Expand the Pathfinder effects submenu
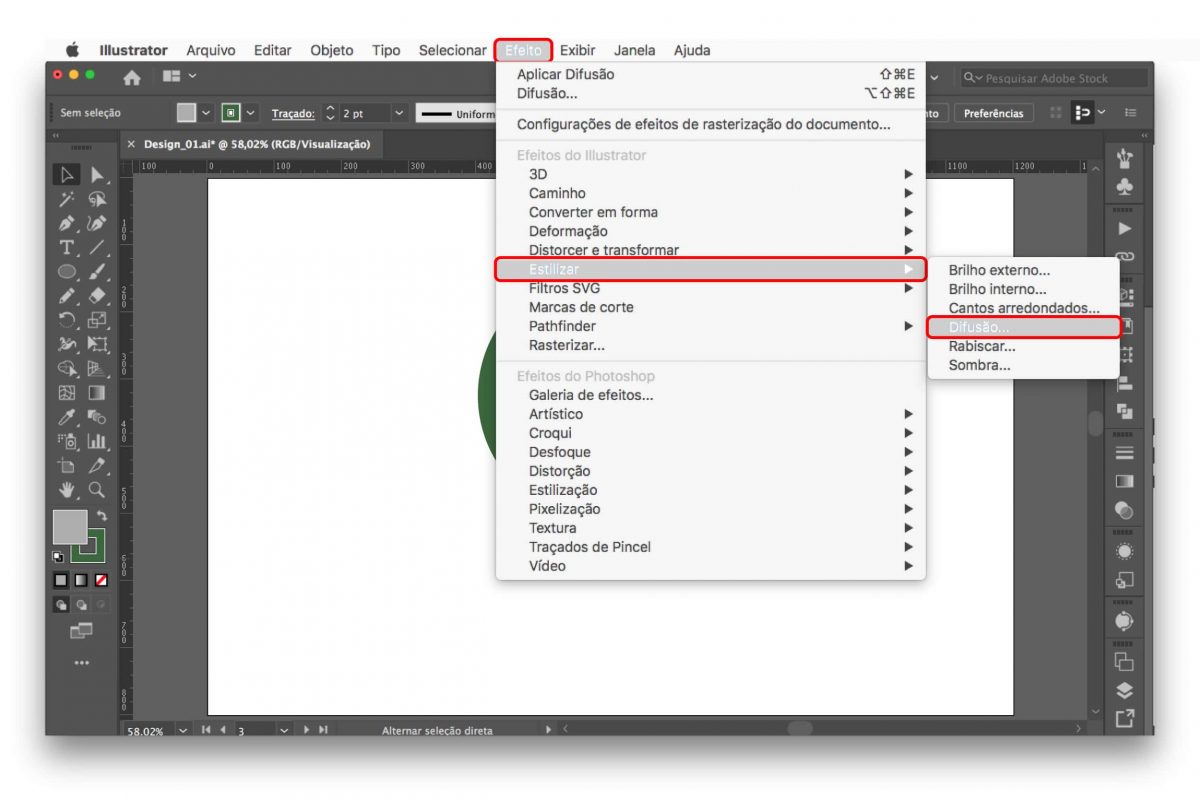 pos(712,326)
